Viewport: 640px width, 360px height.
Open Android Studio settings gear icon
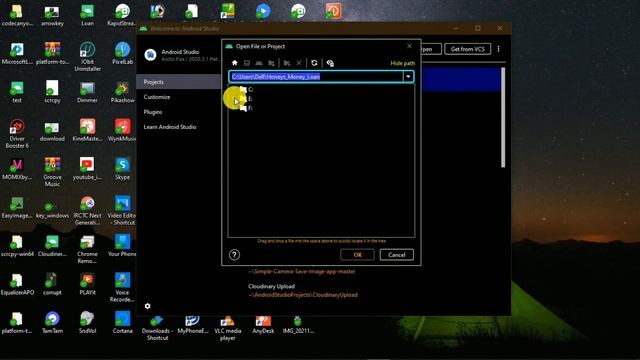(147, 306)
